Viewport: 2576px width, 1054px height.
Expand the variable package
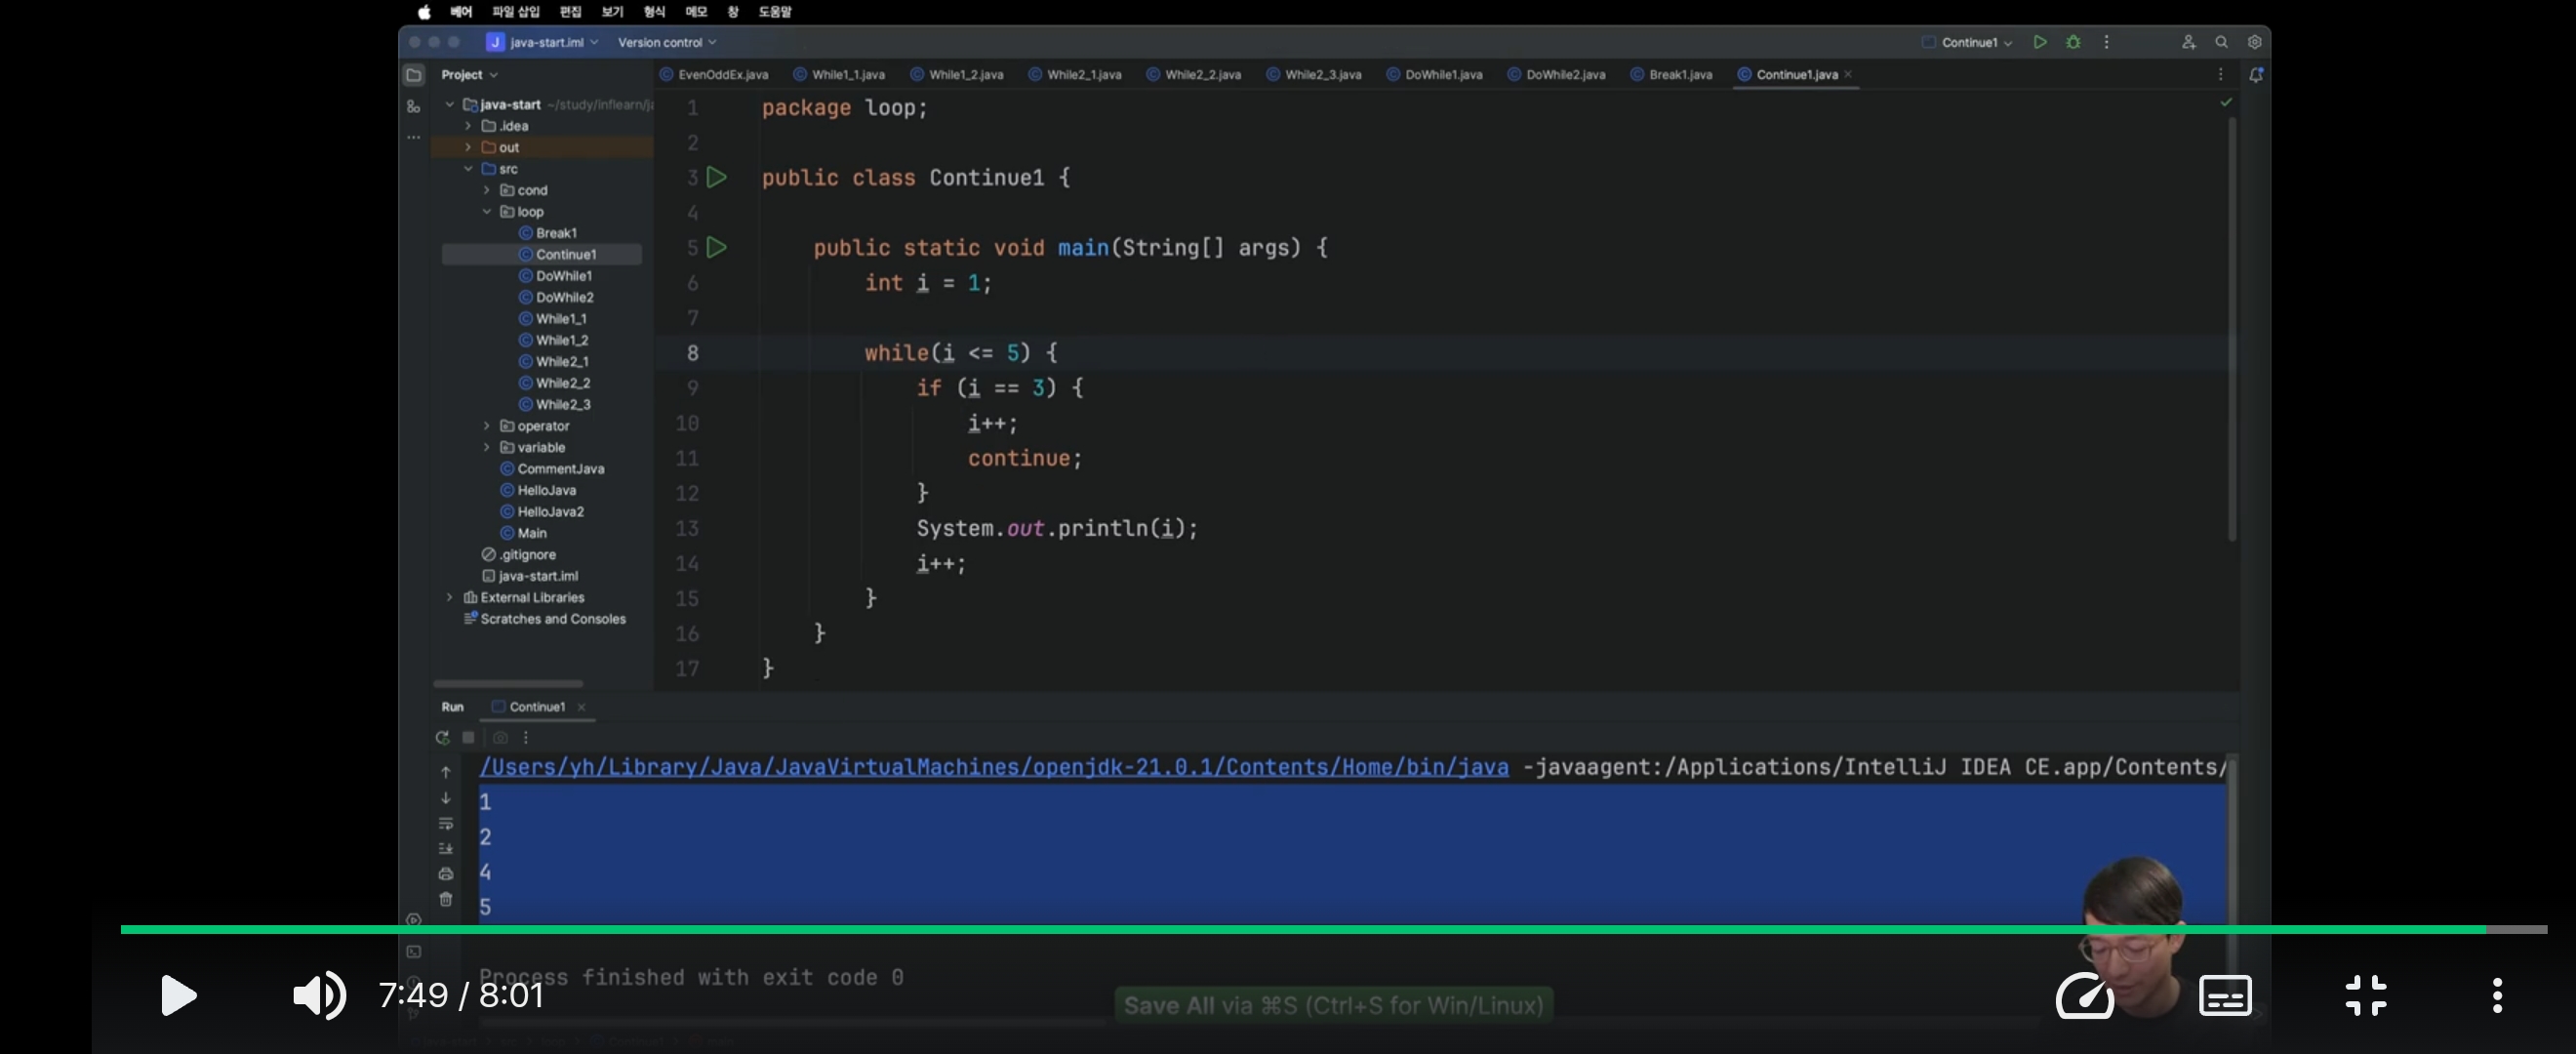point(487,447)
